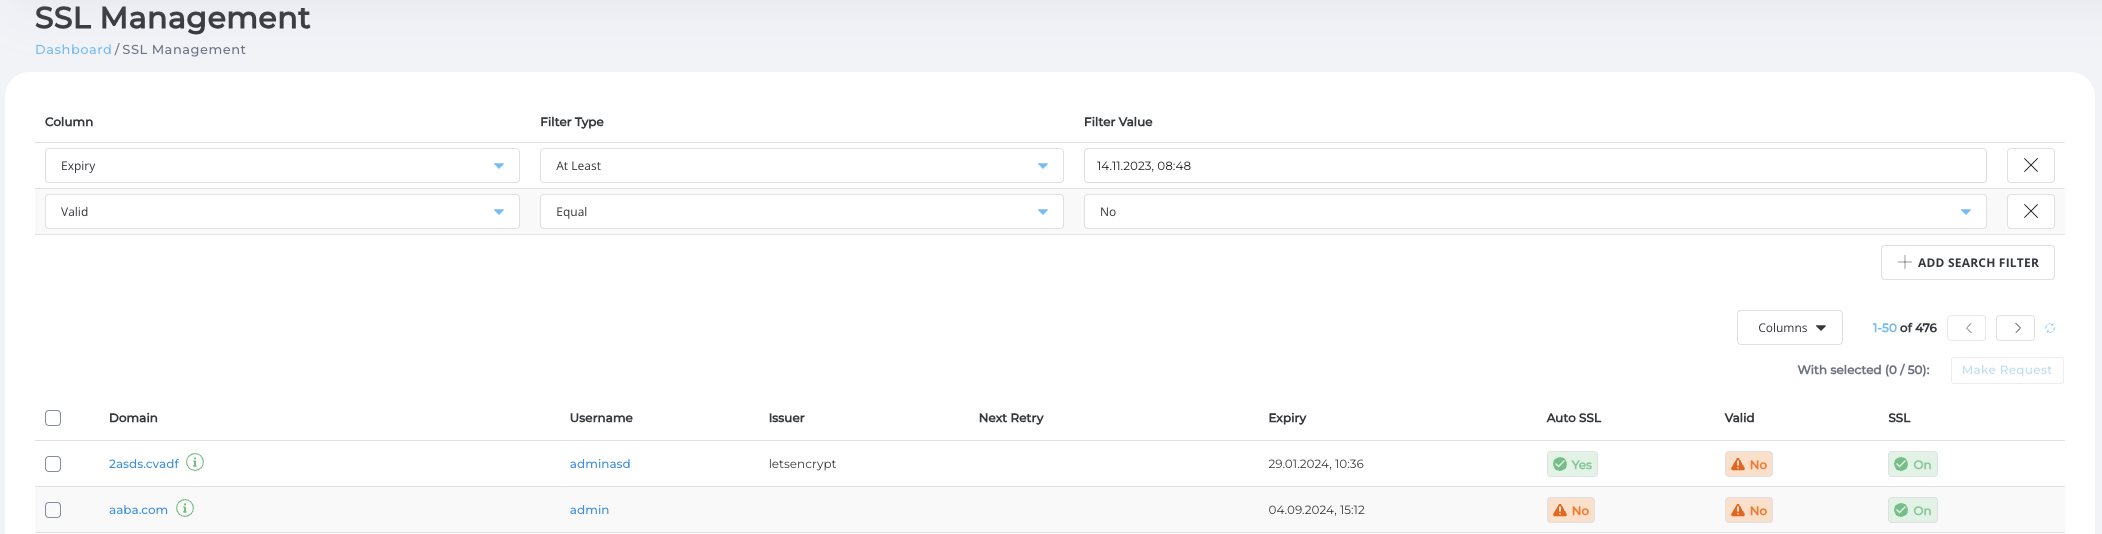The width and height of the screenshot is (2102, 534).
Task: Click the 1-50 of 476 page range
Action: click(1904, 328)
